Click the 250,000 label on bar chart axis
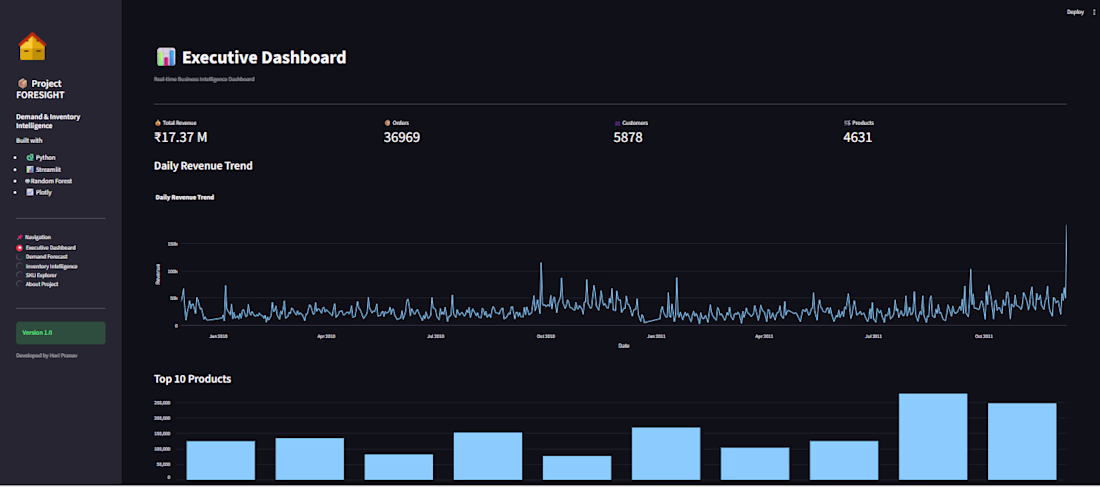 [x=163, y=403]
